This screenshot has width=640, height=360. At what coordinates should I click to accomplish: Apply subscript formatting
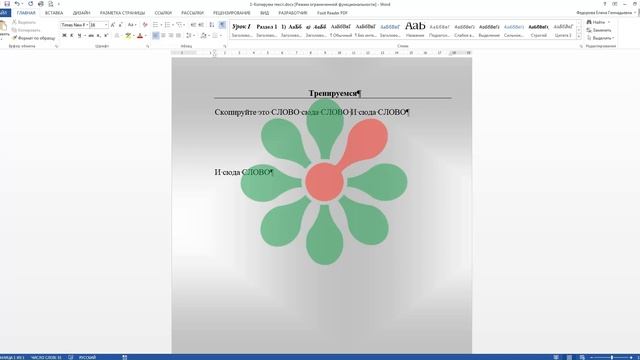tap(98, 36)
